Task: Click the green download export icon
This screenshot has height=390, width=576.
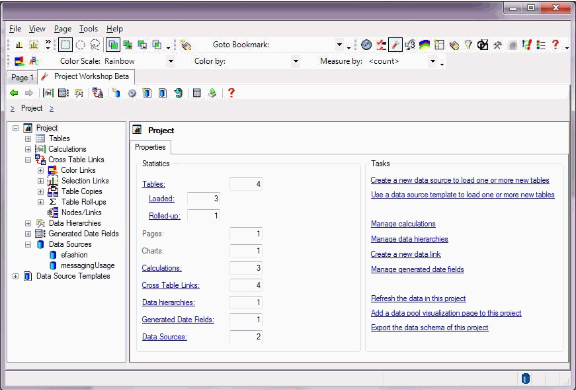Action: pos(212,93)
